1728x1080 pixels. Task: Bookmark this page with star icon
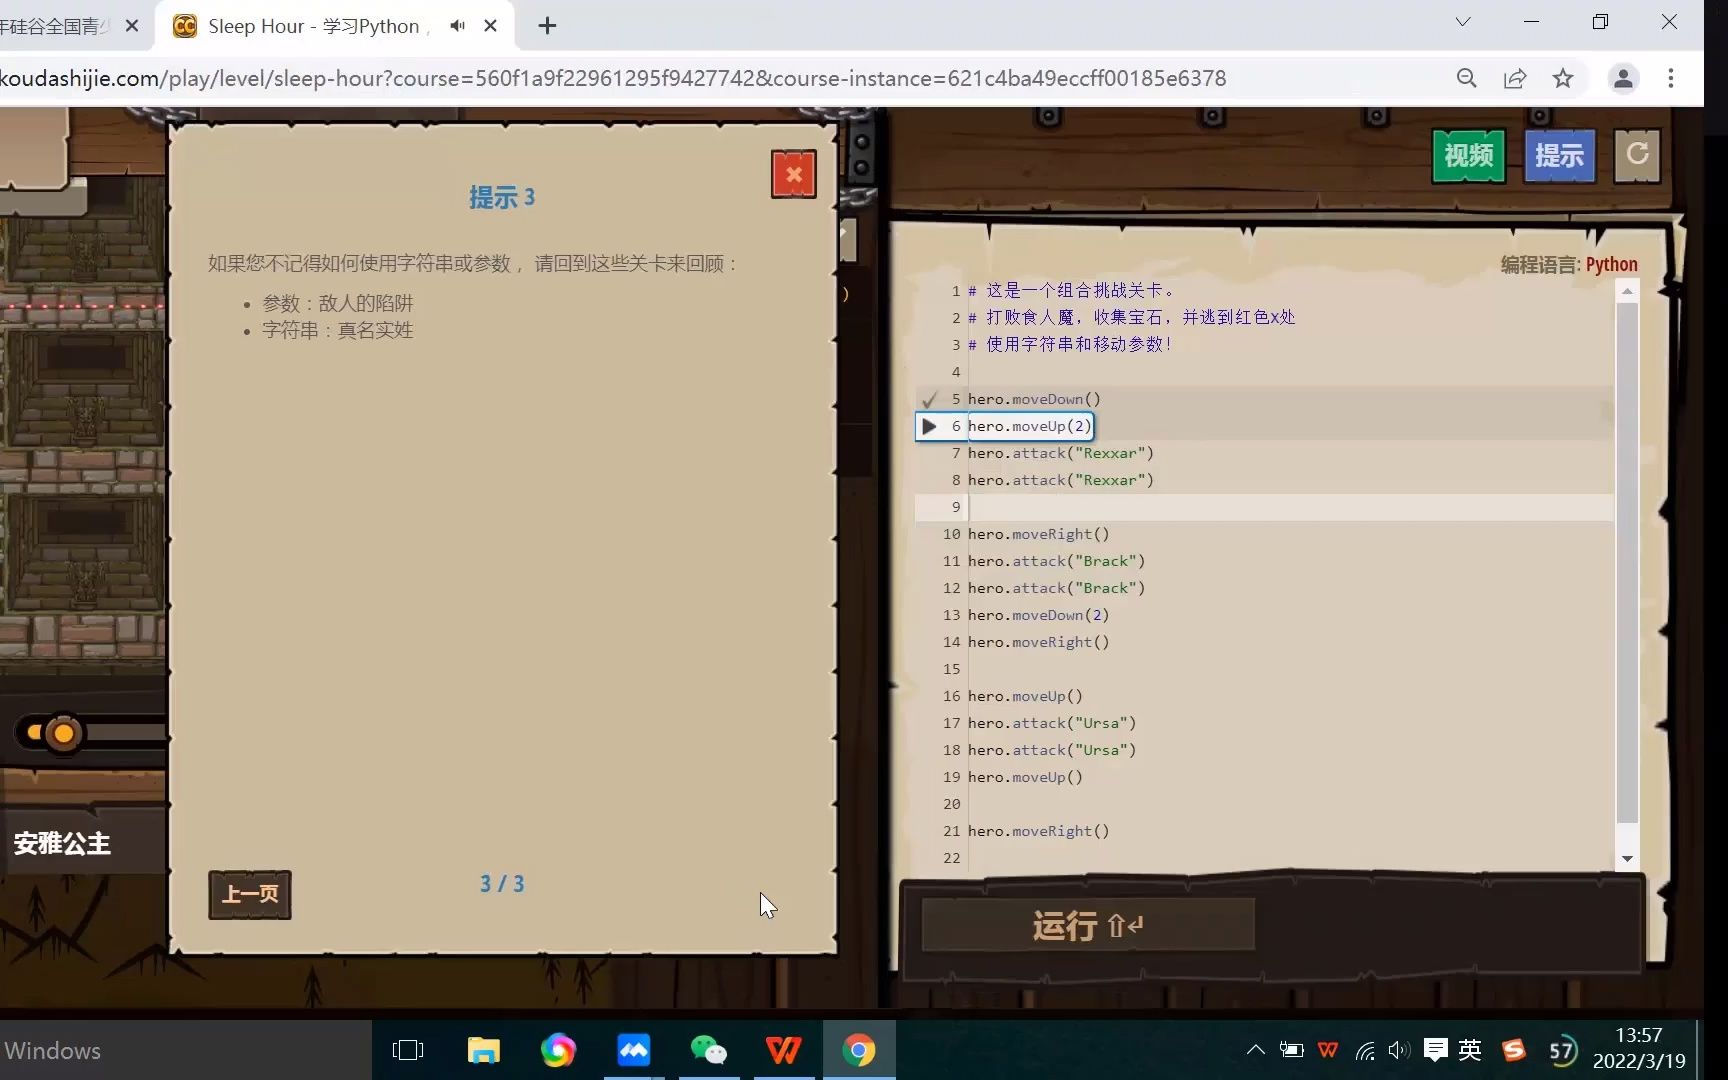1563,78
